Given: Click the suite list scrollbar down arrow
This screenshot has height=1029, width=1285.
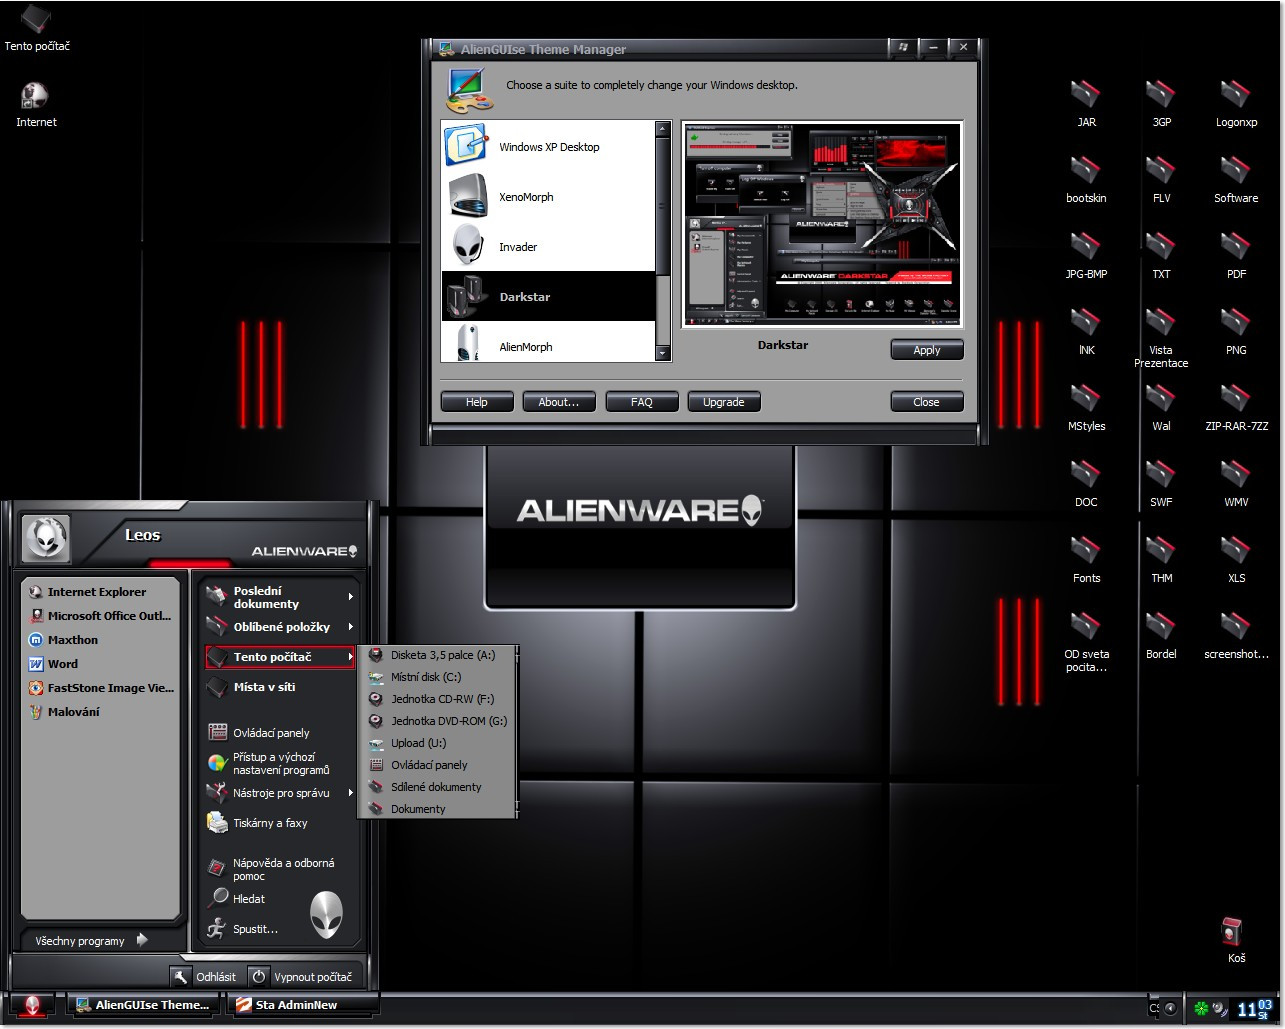Looking at the screenshot, I should click(x=662, y=354).
